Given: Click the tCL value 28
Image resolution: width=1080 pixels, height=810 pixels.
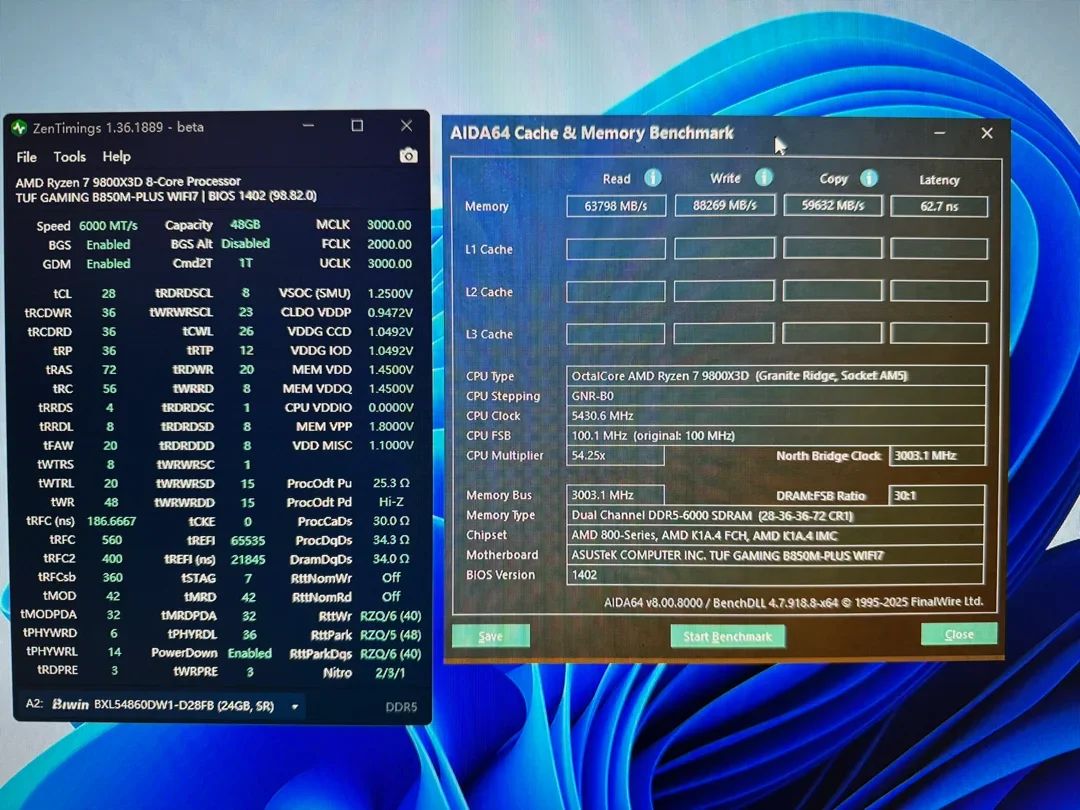Looking at the screenshot, I should pyautogui.click(x=109, y=293).
